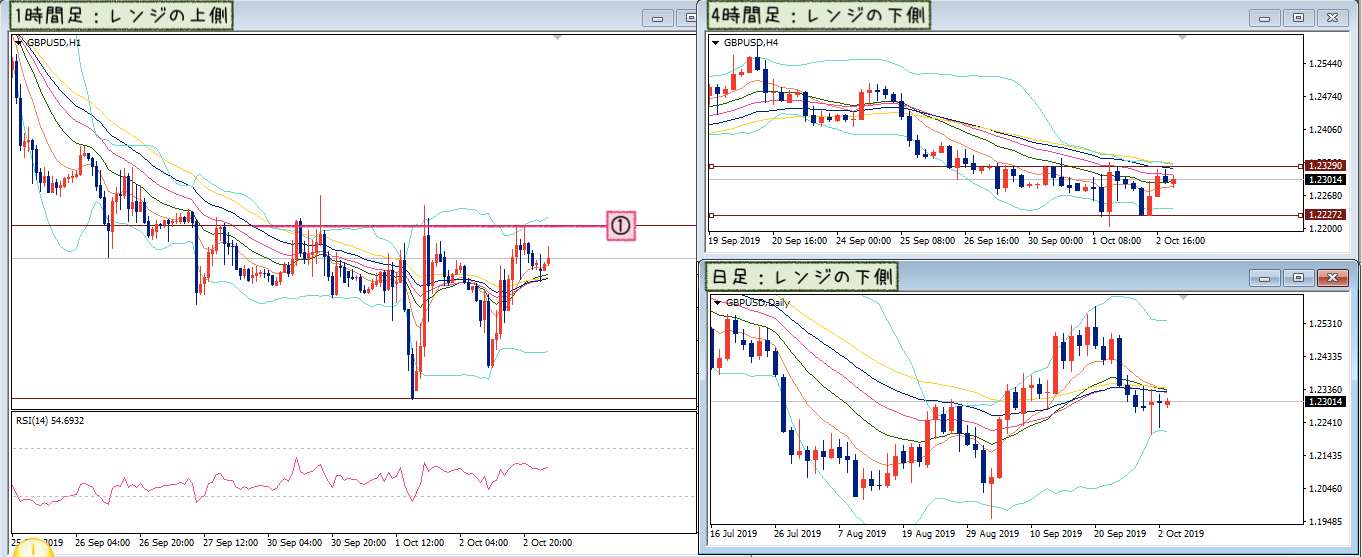Click 1.24335 on Daily price scale
This screenshot has height=557, width=1362.
tap(1326, 356)
